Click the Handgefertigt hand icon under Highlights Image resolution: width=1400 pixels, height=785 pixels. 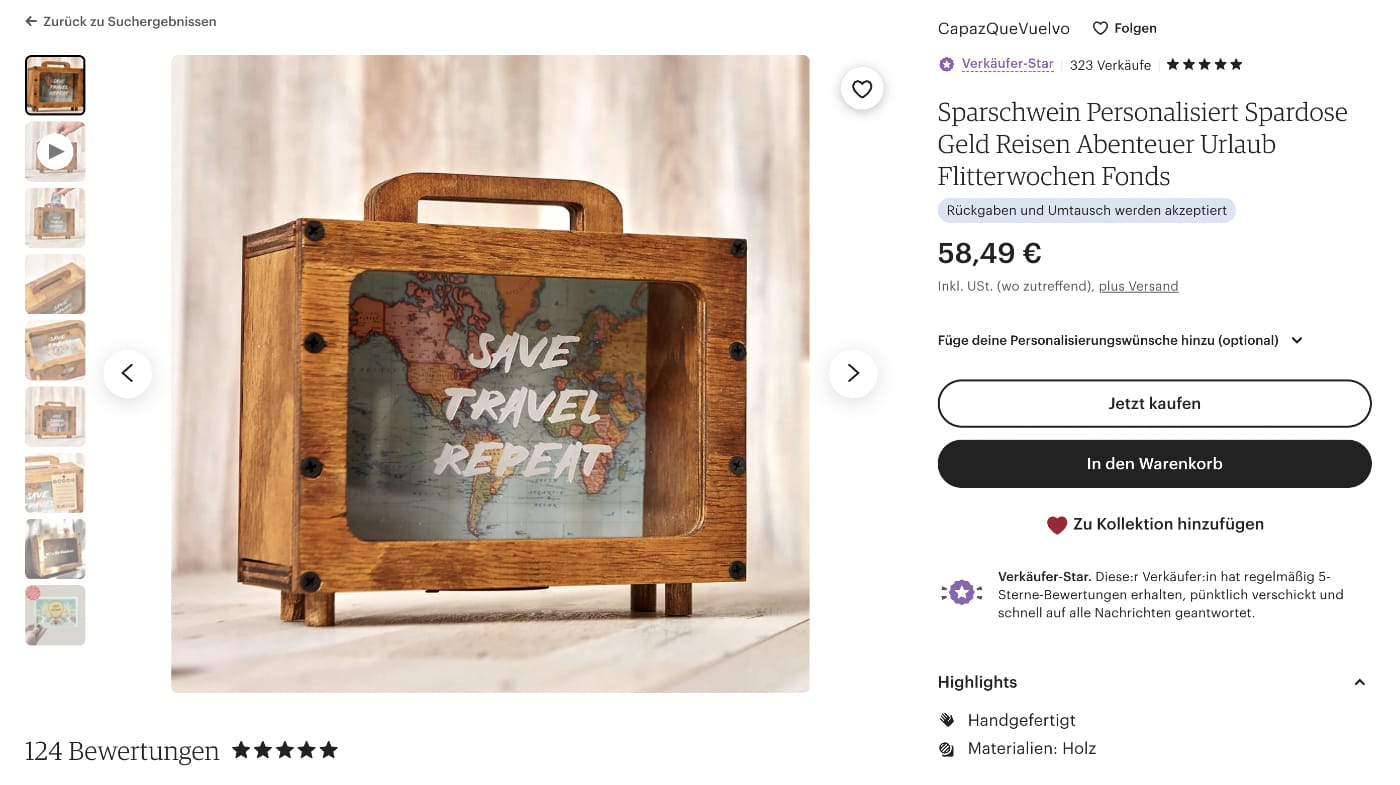tap(945, 719)
